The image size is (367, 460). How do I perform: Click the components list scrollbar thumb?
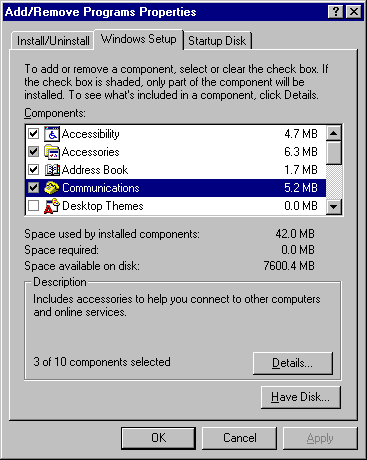coord(334,153)
